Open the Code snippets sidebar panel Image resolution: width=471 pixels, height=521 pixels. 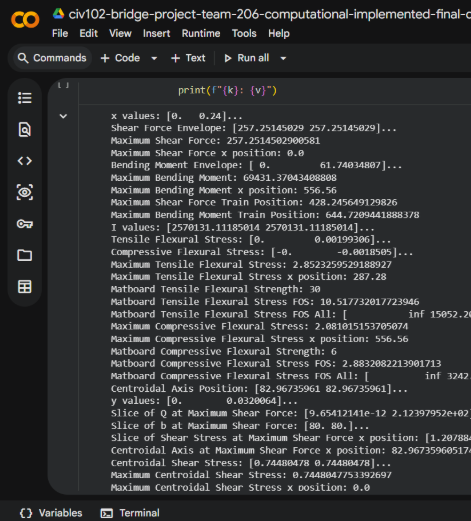[25, 161]
